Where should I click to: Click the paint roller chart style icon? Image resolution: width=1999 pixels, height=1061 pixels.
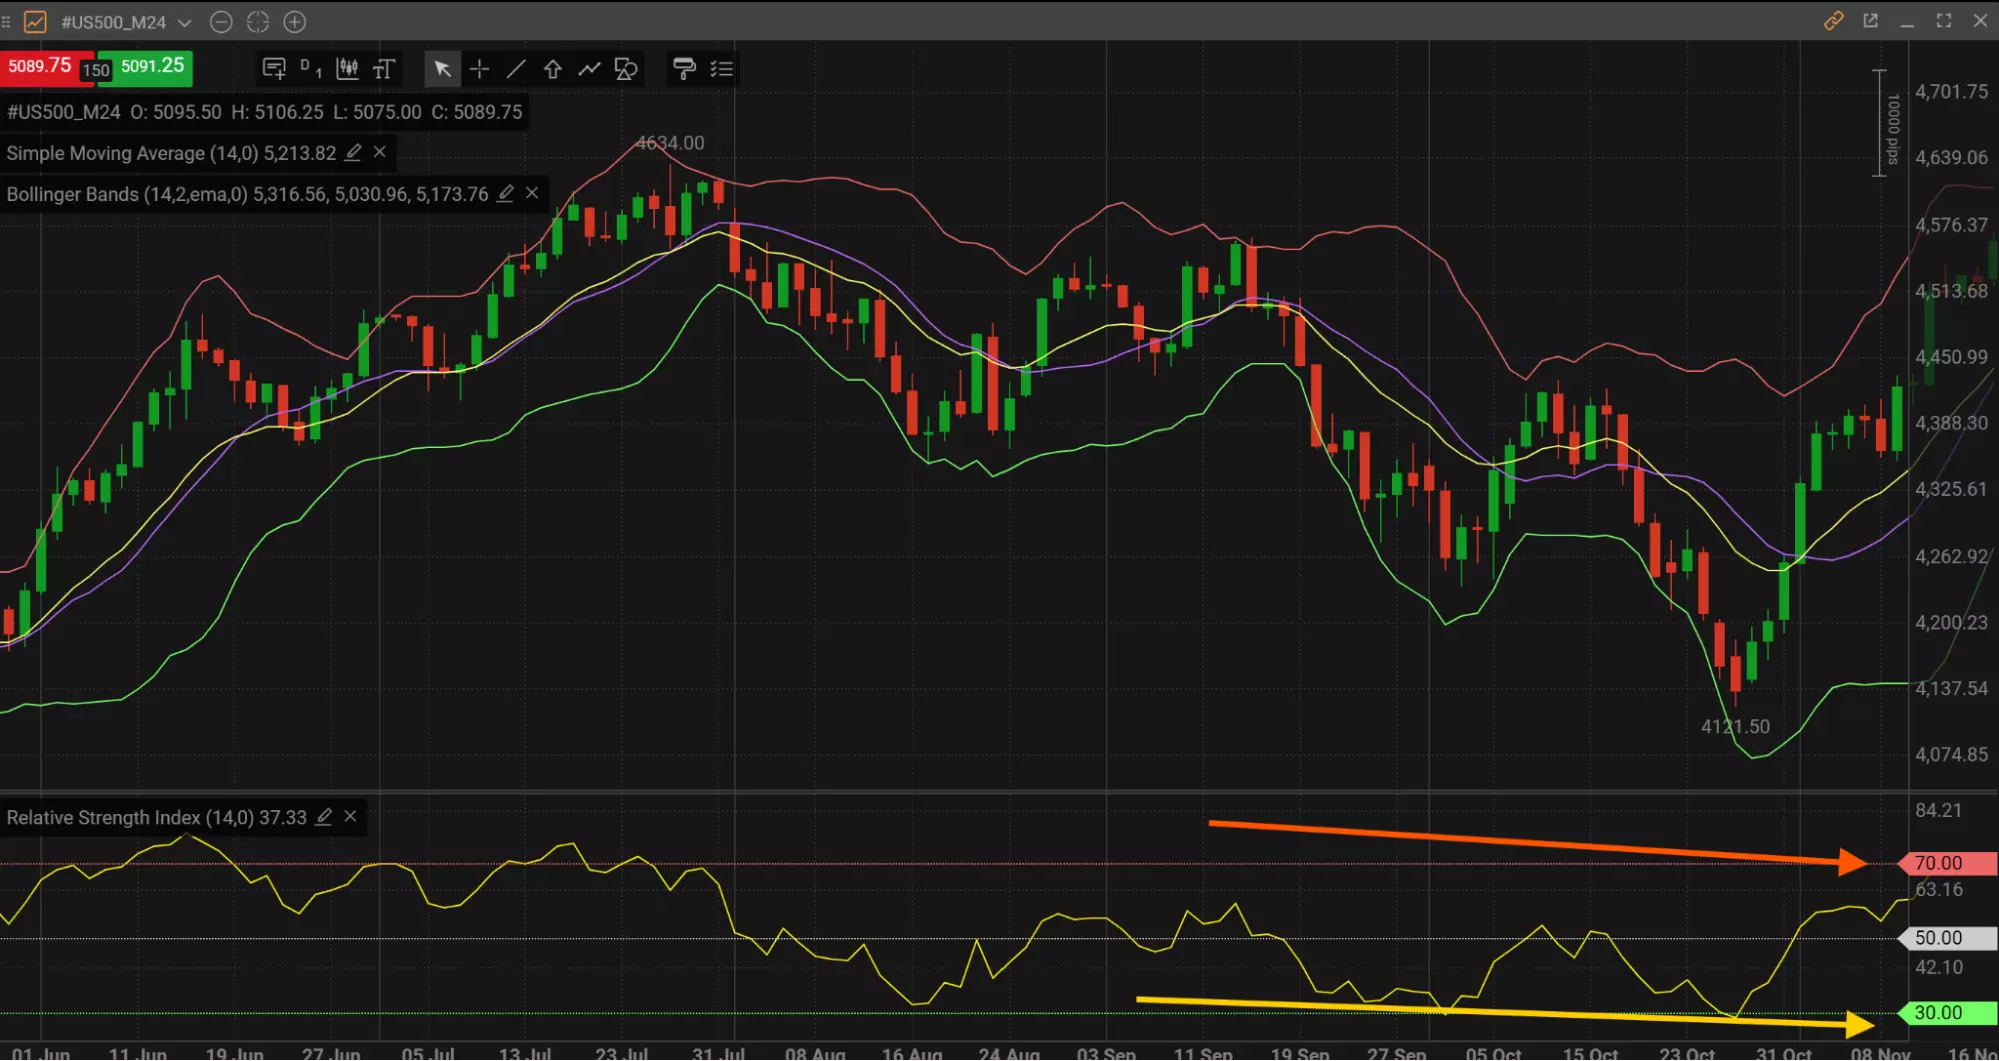click(x=684, y=69)
